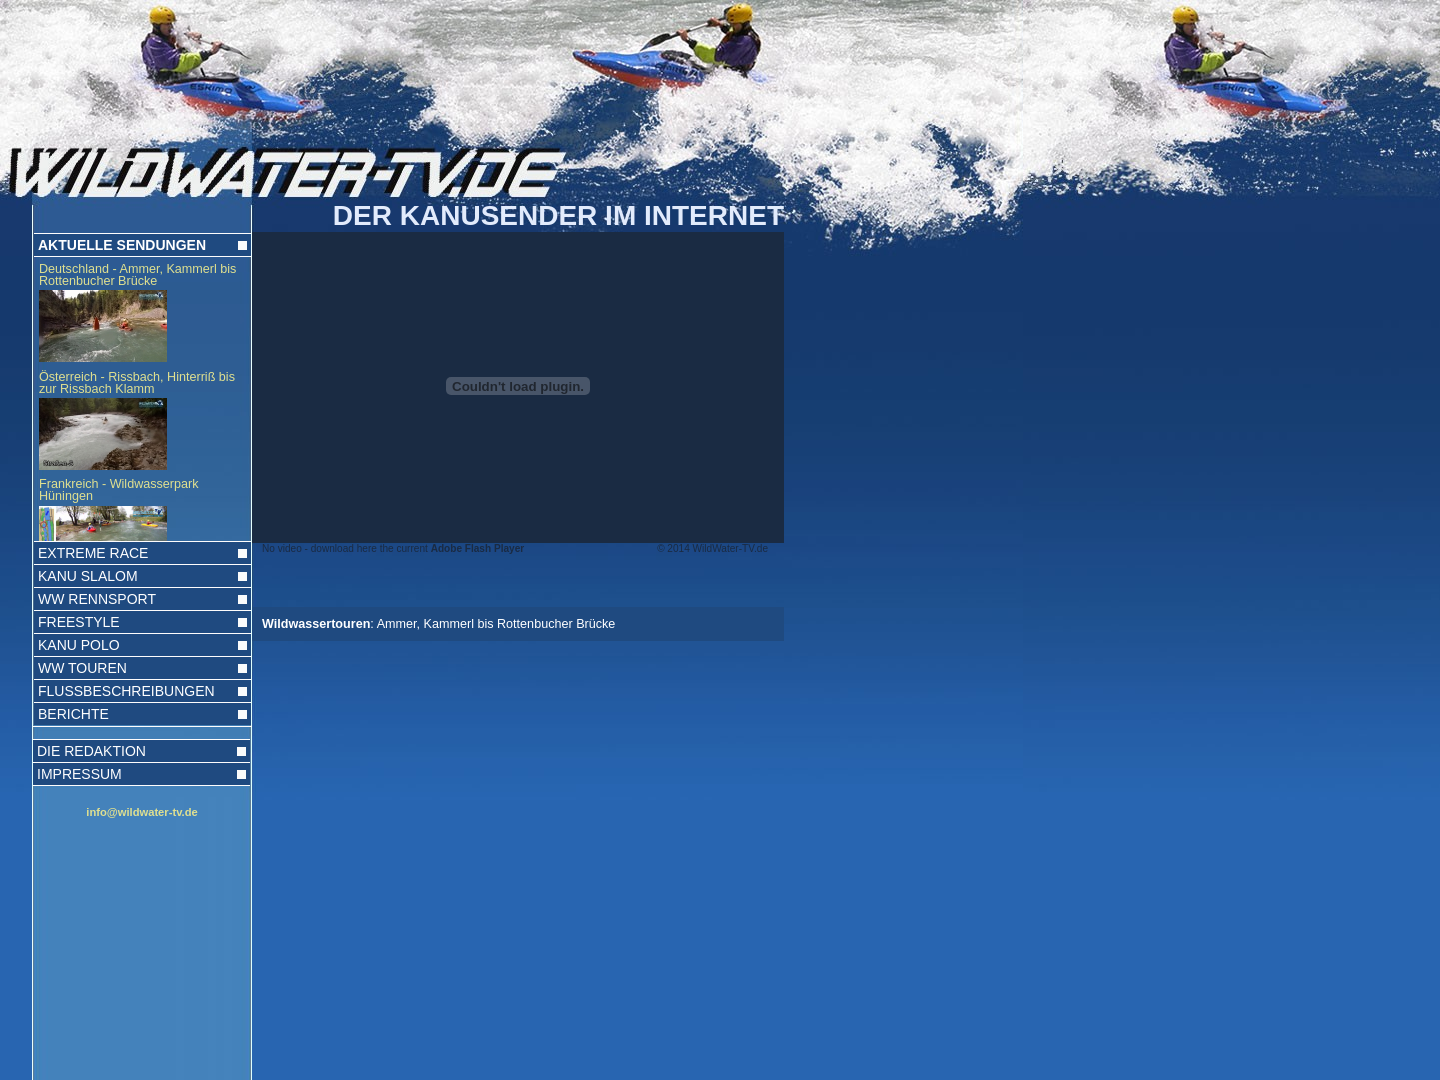Click the WILDWATER-TV.DE logo

(x=288, y=173)
